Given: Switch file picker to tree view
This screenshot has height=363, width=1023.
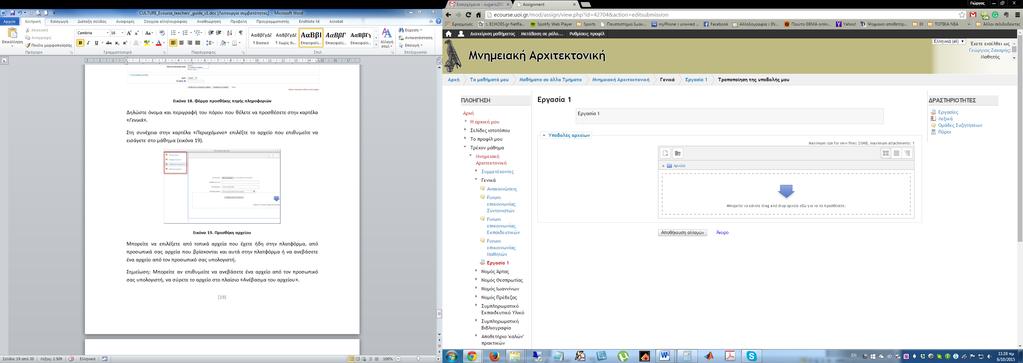Looking at the screenshot, I should [908, 153].
